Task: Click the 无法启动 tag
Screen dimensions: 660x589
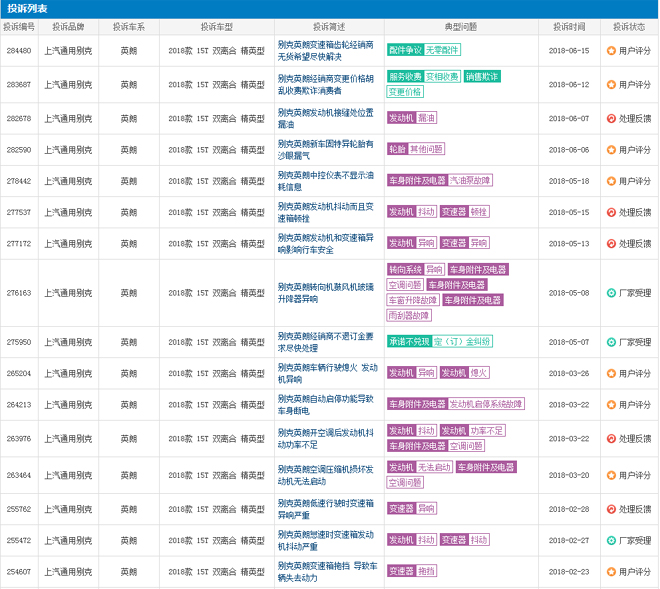Action: coord(434,467)
